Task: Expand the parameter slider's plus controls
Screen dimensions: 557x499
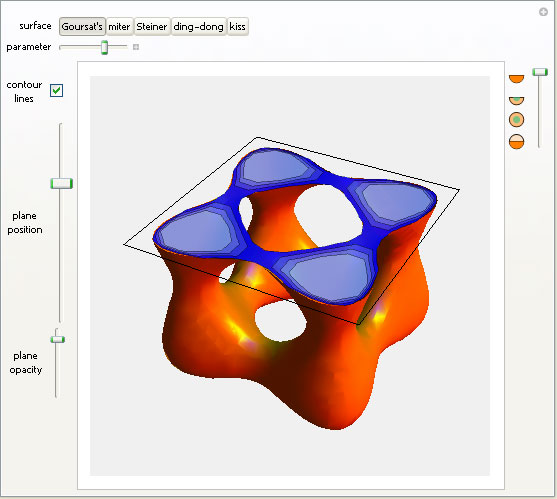Action: (x=136, y=47)
